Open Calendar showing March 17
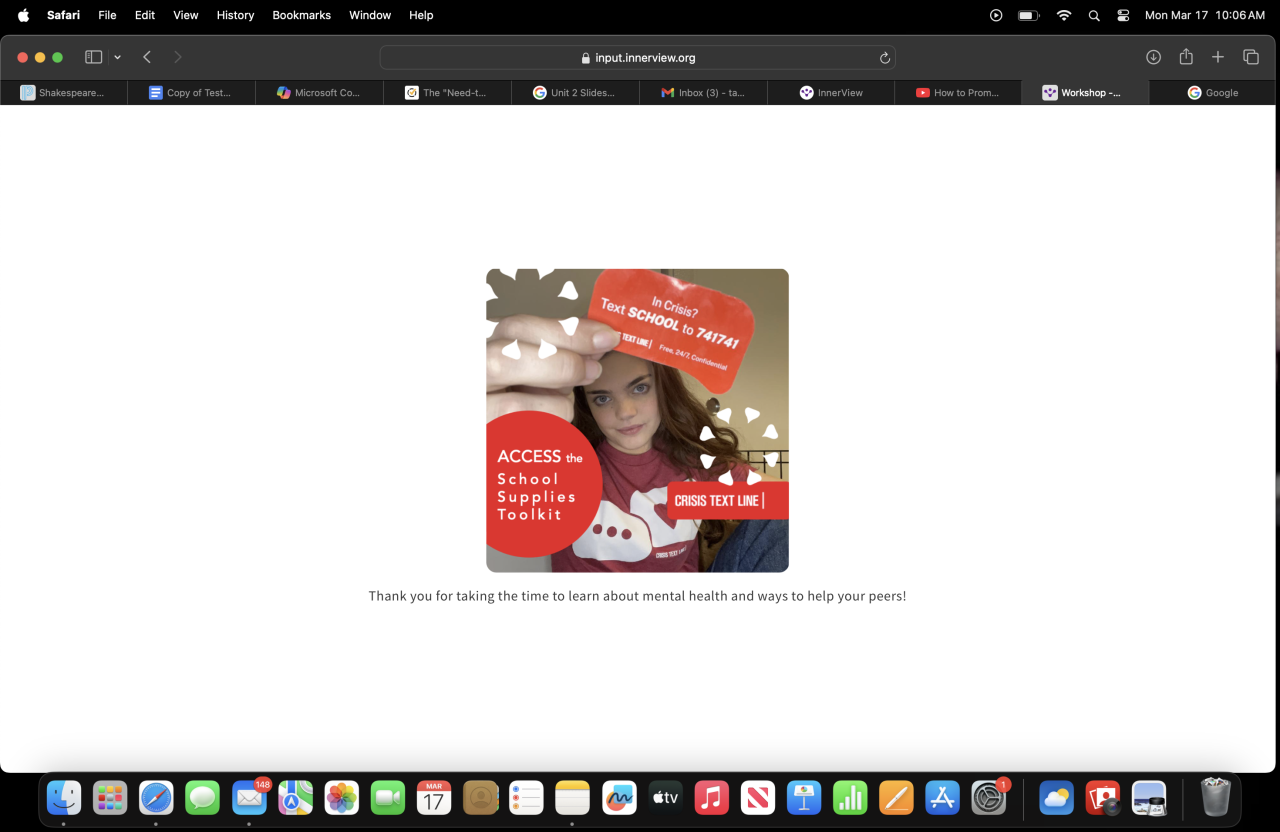 tap(434, 798)
